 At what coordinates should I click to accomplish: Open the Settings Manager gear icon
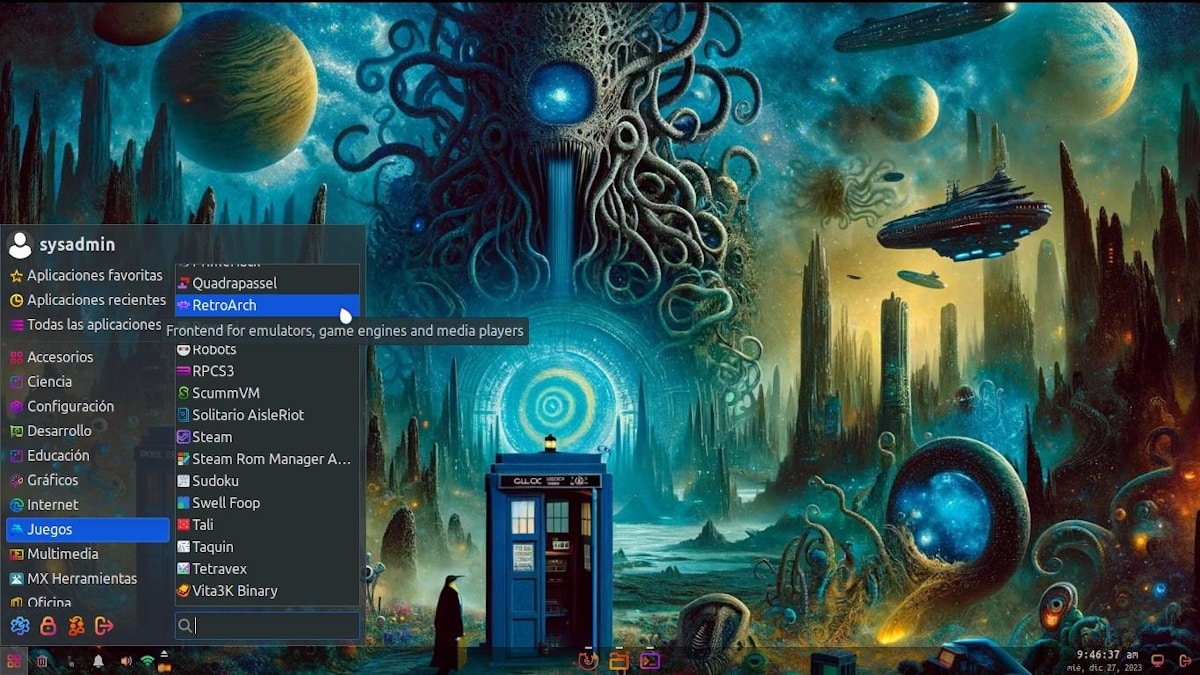18,625
